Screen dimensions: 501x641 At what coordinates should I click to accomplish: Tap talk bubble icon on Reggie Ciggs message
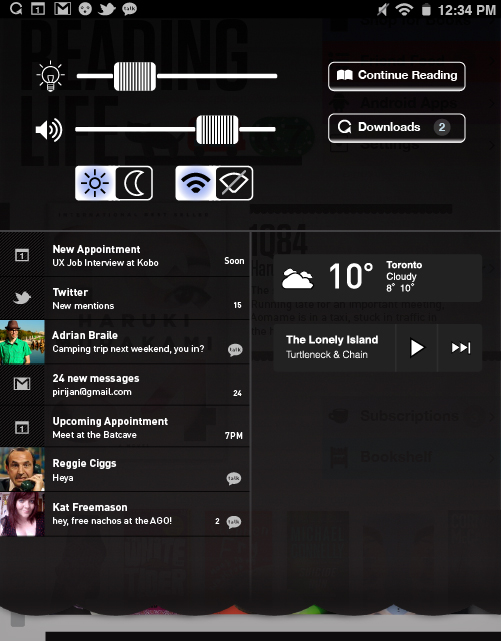coord(234,478)
